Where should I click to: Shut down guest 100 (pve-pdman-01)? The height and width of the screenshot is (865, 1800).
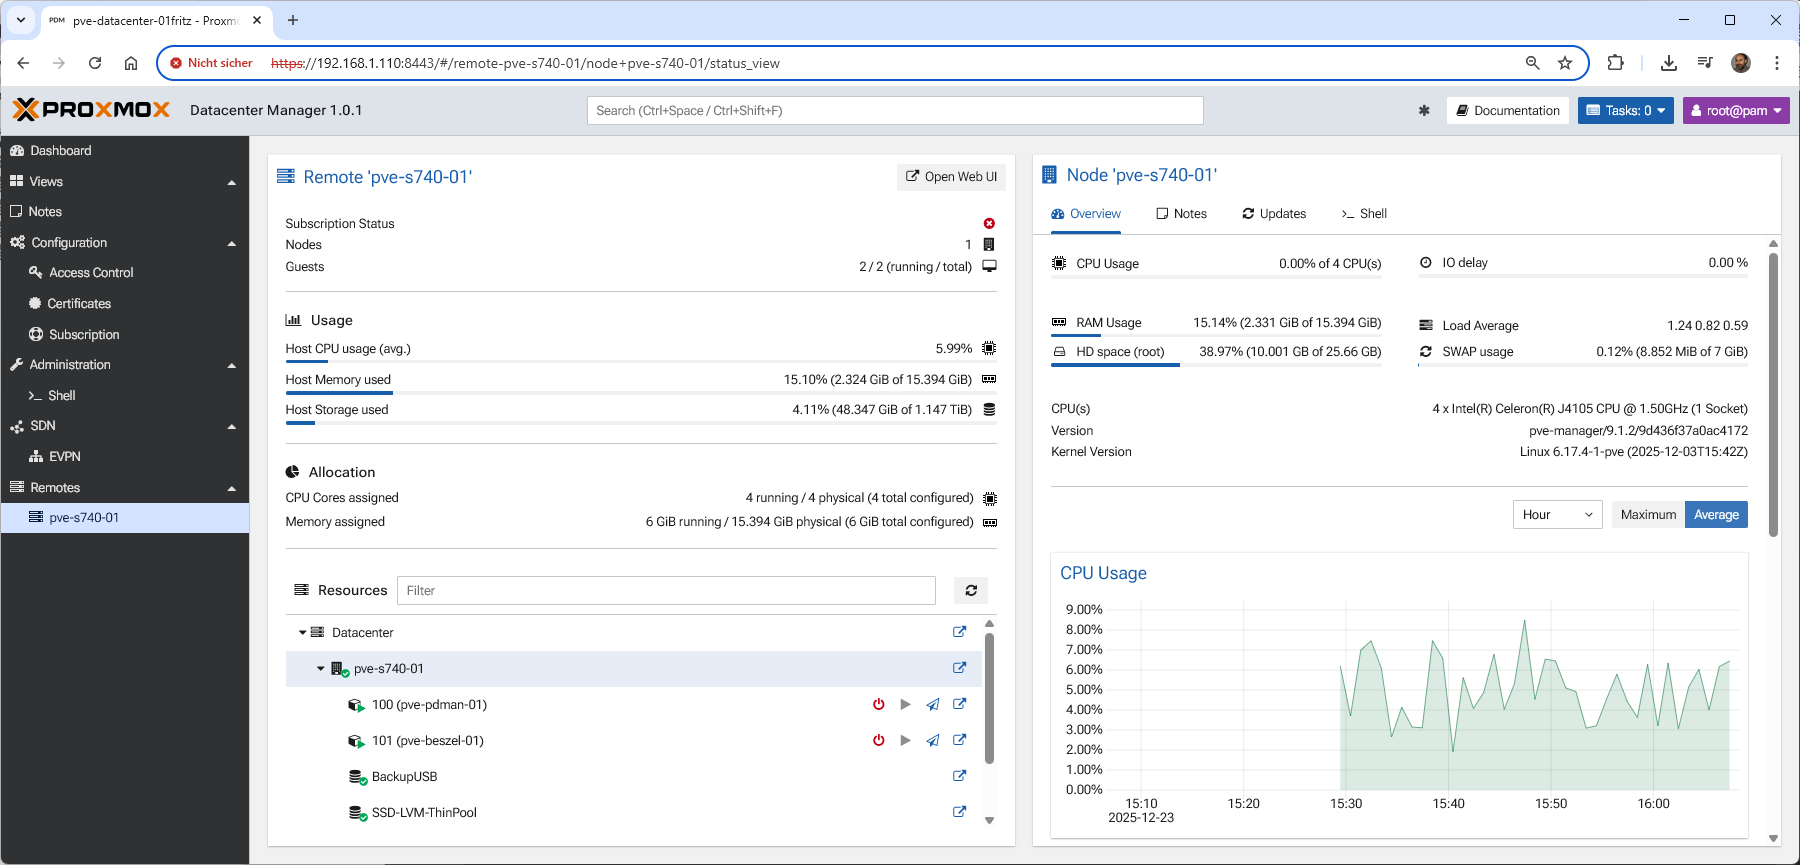(878, 705)
